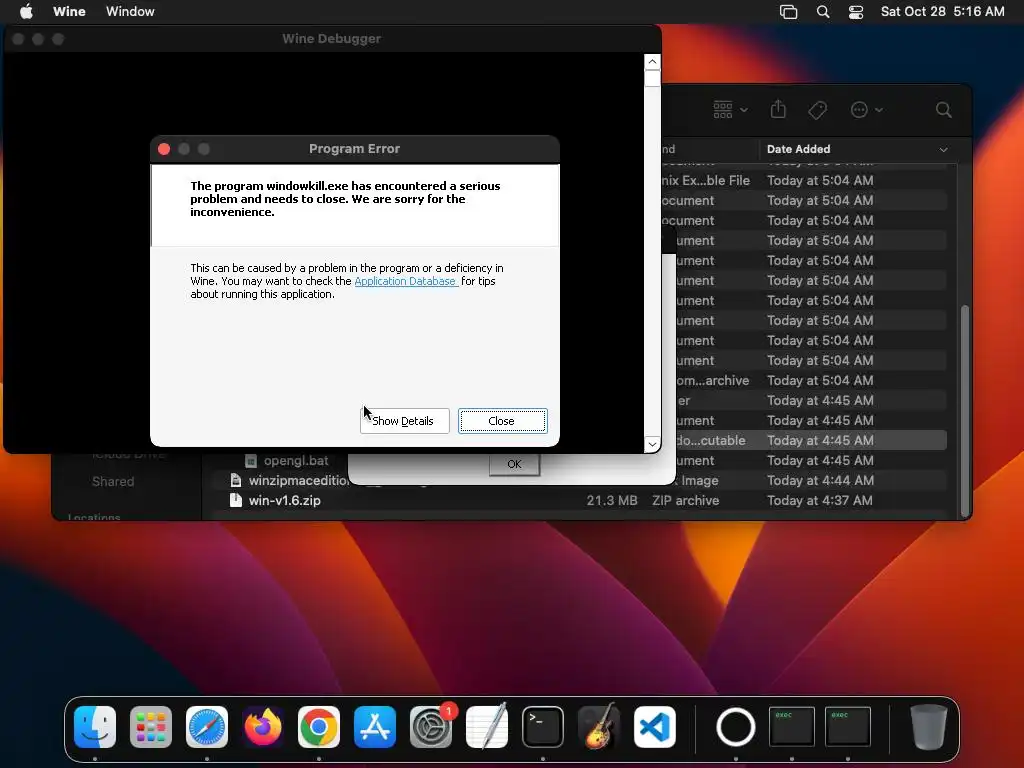
Task: Select the nix Ex...ble File row
Action: pyautogui.click(x=803, y=180)
